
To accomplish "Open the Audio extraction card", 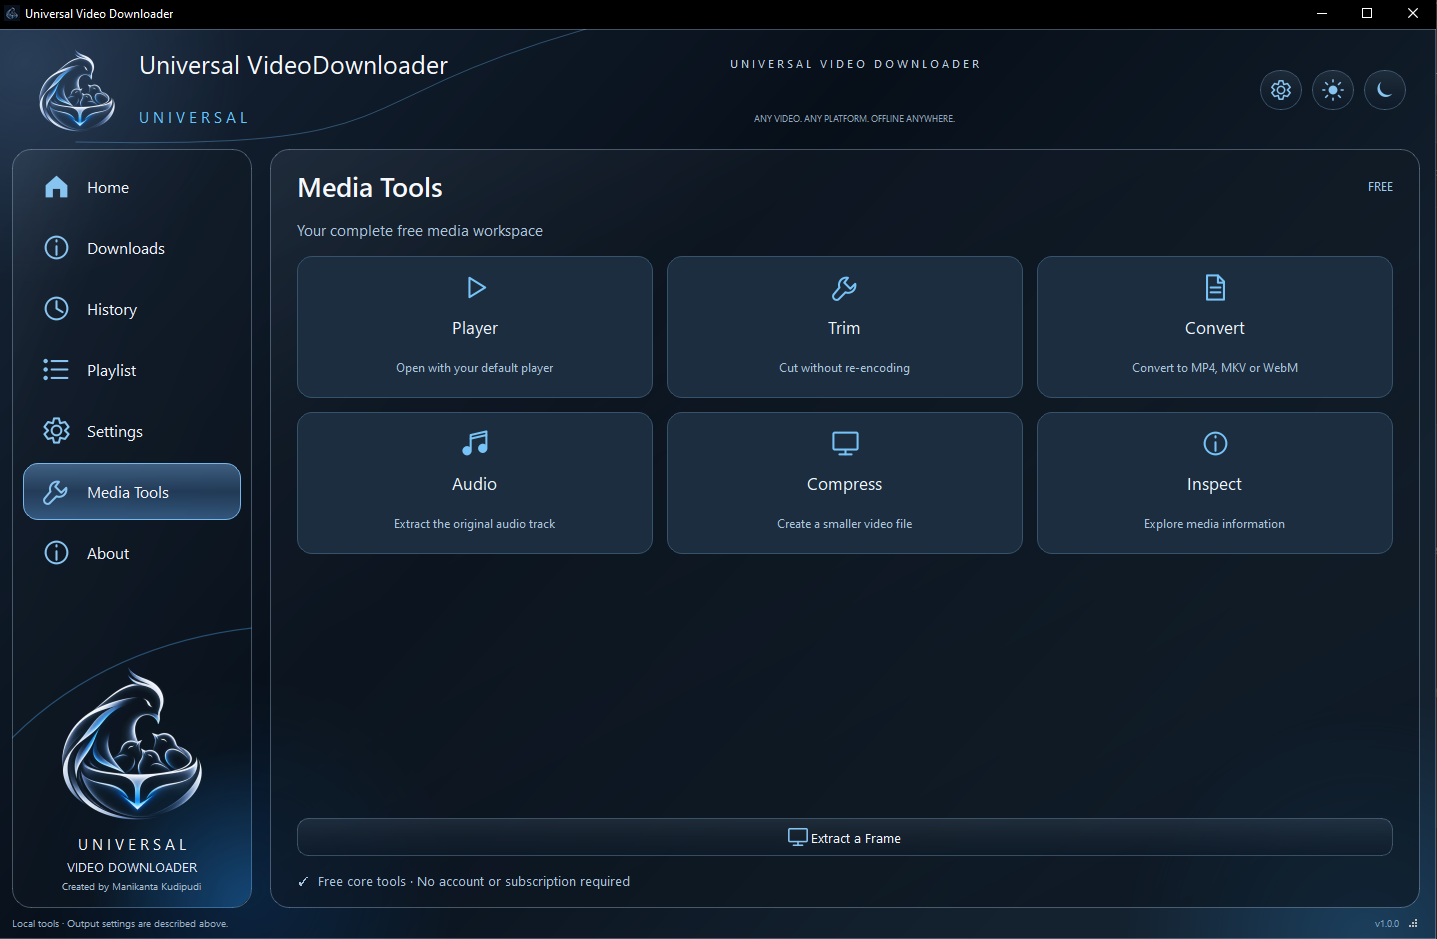I will (x=475, y=483).
